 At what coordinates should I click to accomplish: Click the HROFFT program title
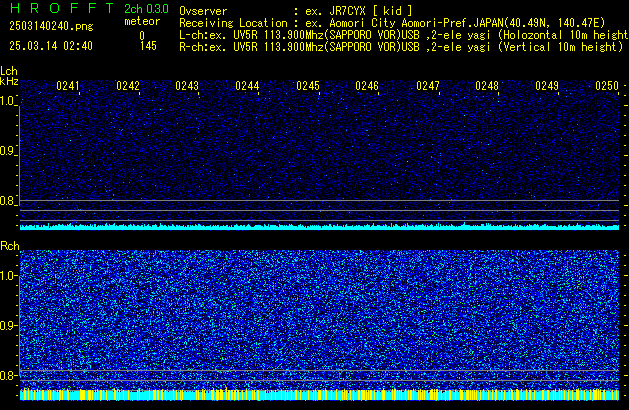point(62,8)
